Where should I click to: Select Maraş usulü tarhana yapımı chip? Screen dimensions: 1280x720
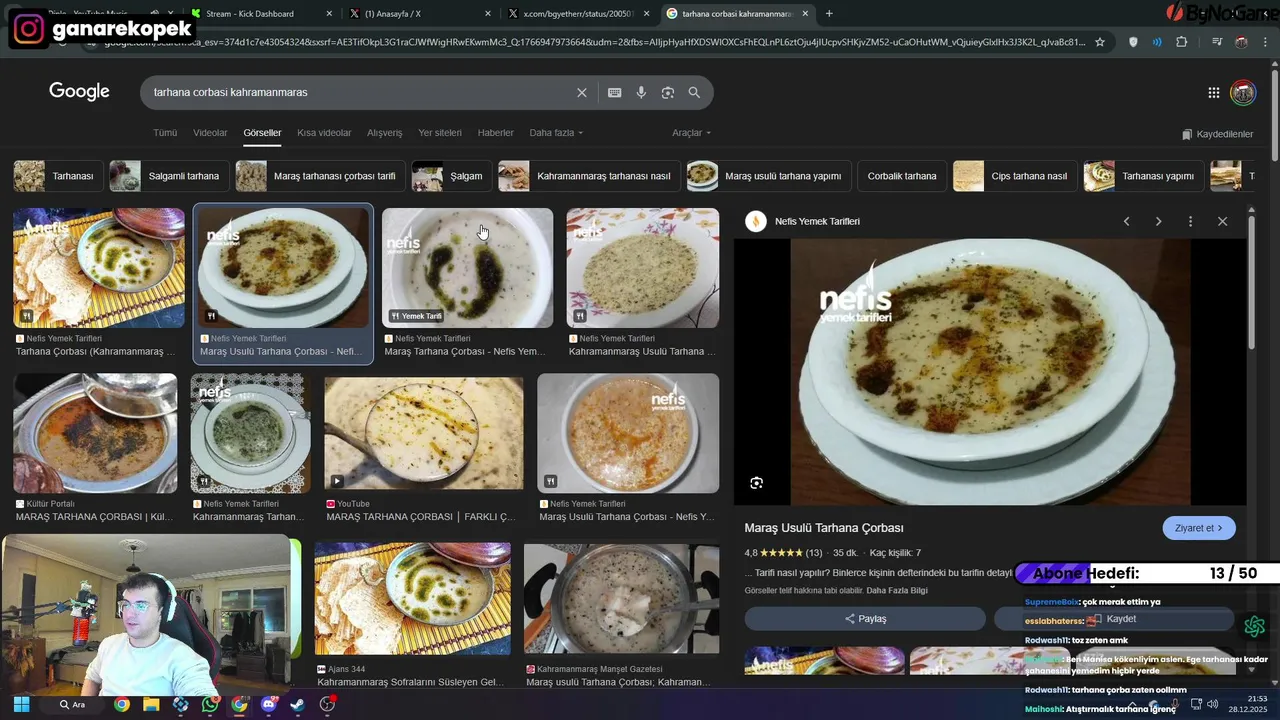[x=769, y=176]
